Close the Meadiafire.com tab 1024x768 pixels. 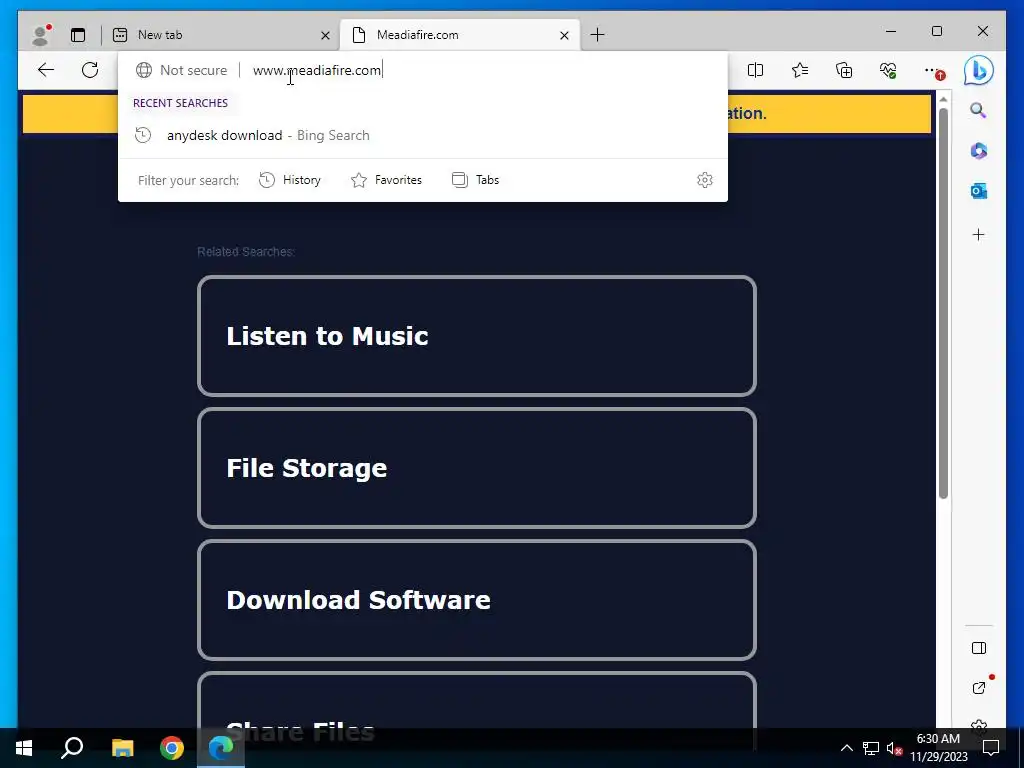(x=564, y=35)
